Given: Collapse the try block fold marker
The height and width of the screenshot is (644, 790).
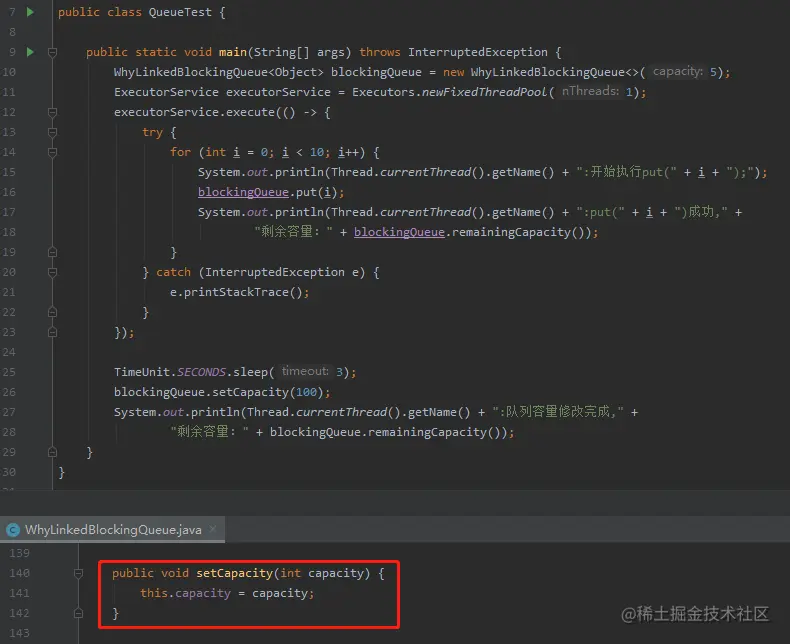Looking at the screenshot, I should click(52, 132).
